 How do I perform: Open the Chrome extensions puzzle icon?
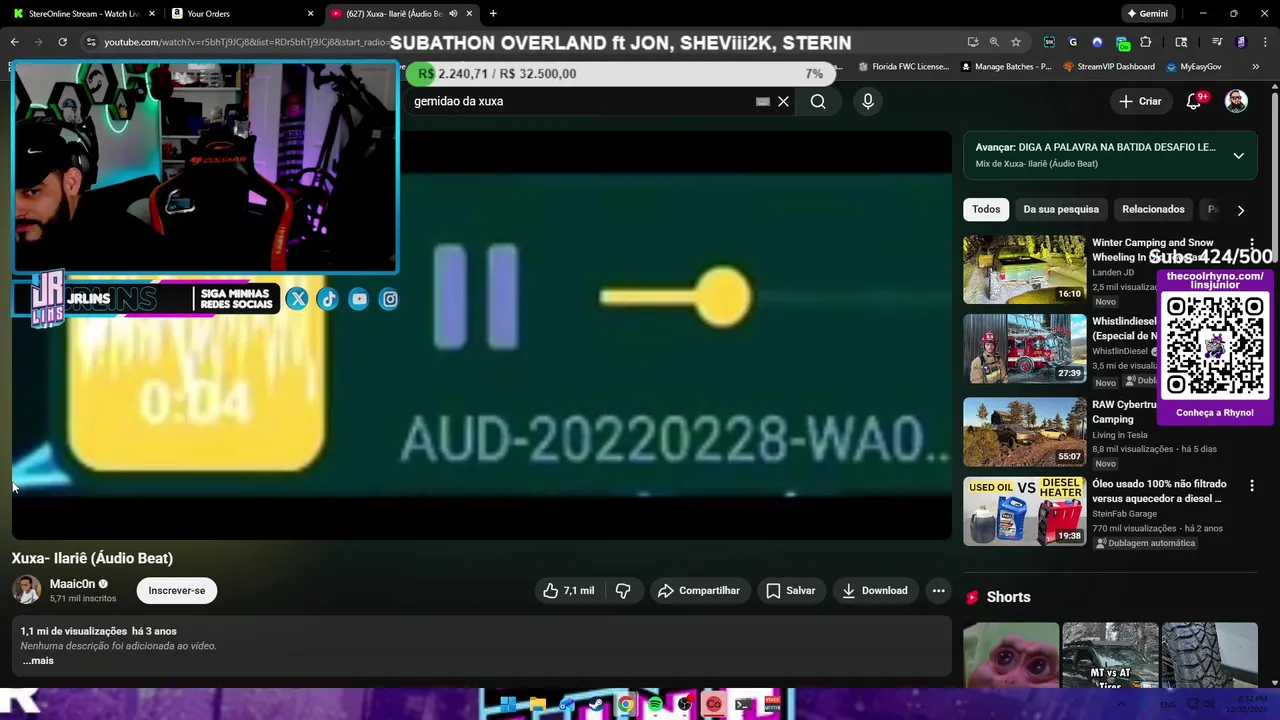tap(1146, 42)
